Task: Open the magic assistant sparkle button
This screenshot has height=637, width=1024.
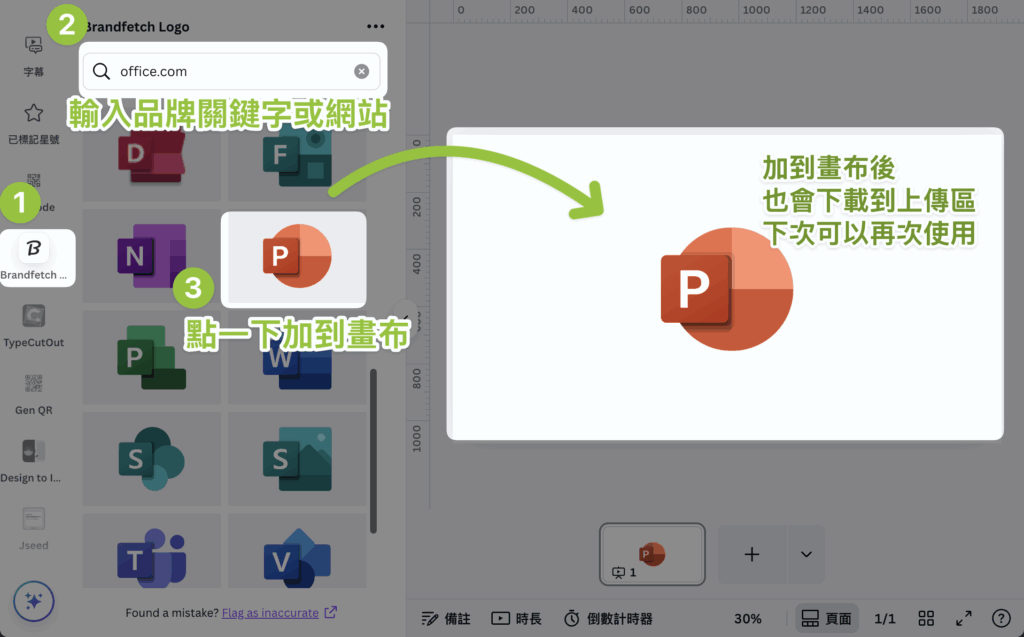Action: click(33, 600)
